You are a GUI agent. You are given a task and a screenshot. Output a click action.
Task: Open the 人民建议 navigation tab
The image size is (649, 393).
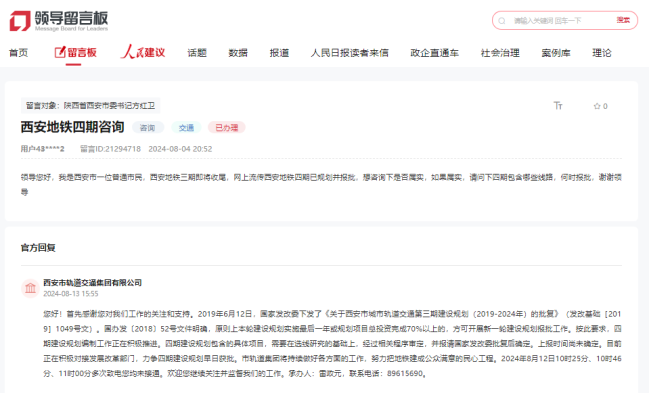coord(143,52)
